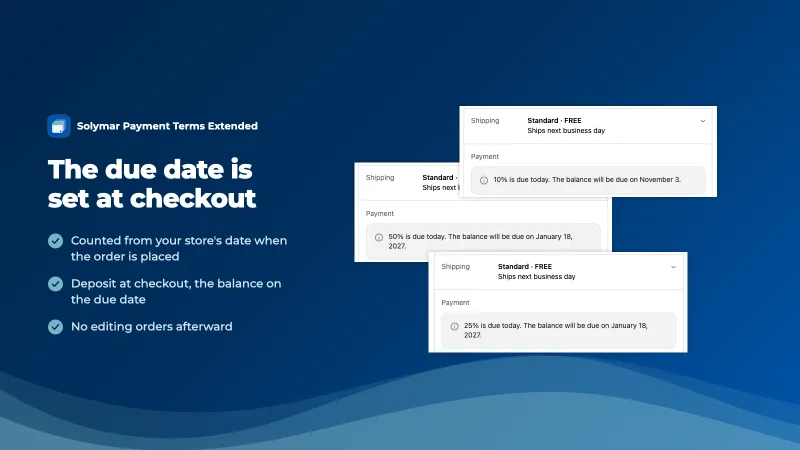This screenshot has width=800, height=450.
Task: Expand the Shipping chevron in the 25% due card
Action: (x=673, y=267)
